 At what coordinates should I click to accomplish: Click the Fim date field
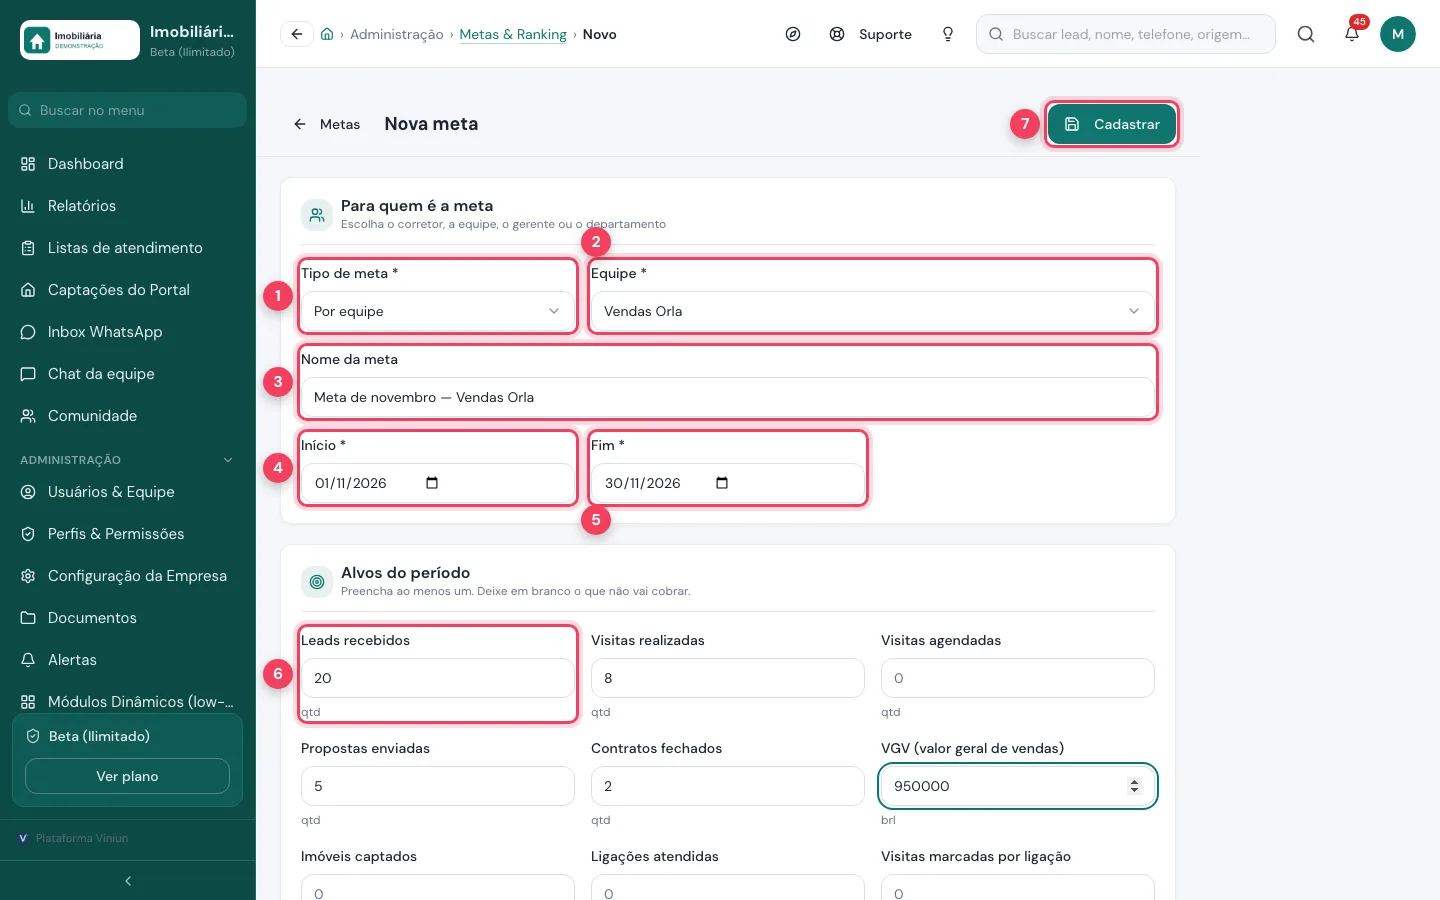[x=728, y=483]
